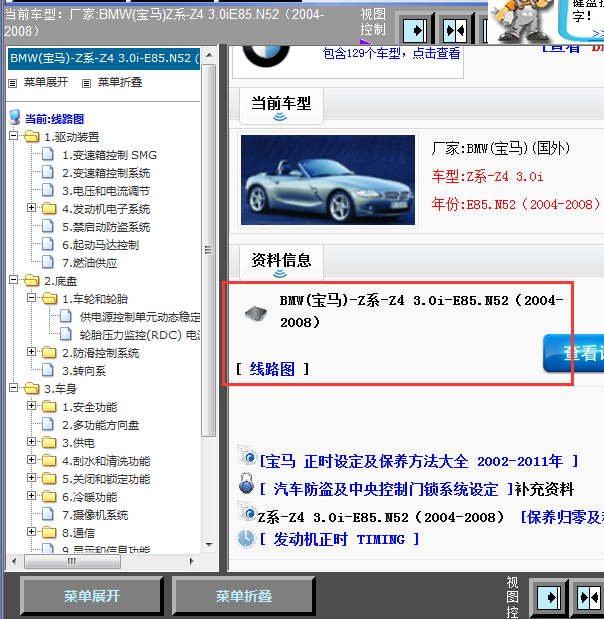Image resolution: width=604 pixels, height=619 pixels.
Task: Open 供电源控制单元动态稳定 document
Action: pyautogui.click(x=140, y=317)
